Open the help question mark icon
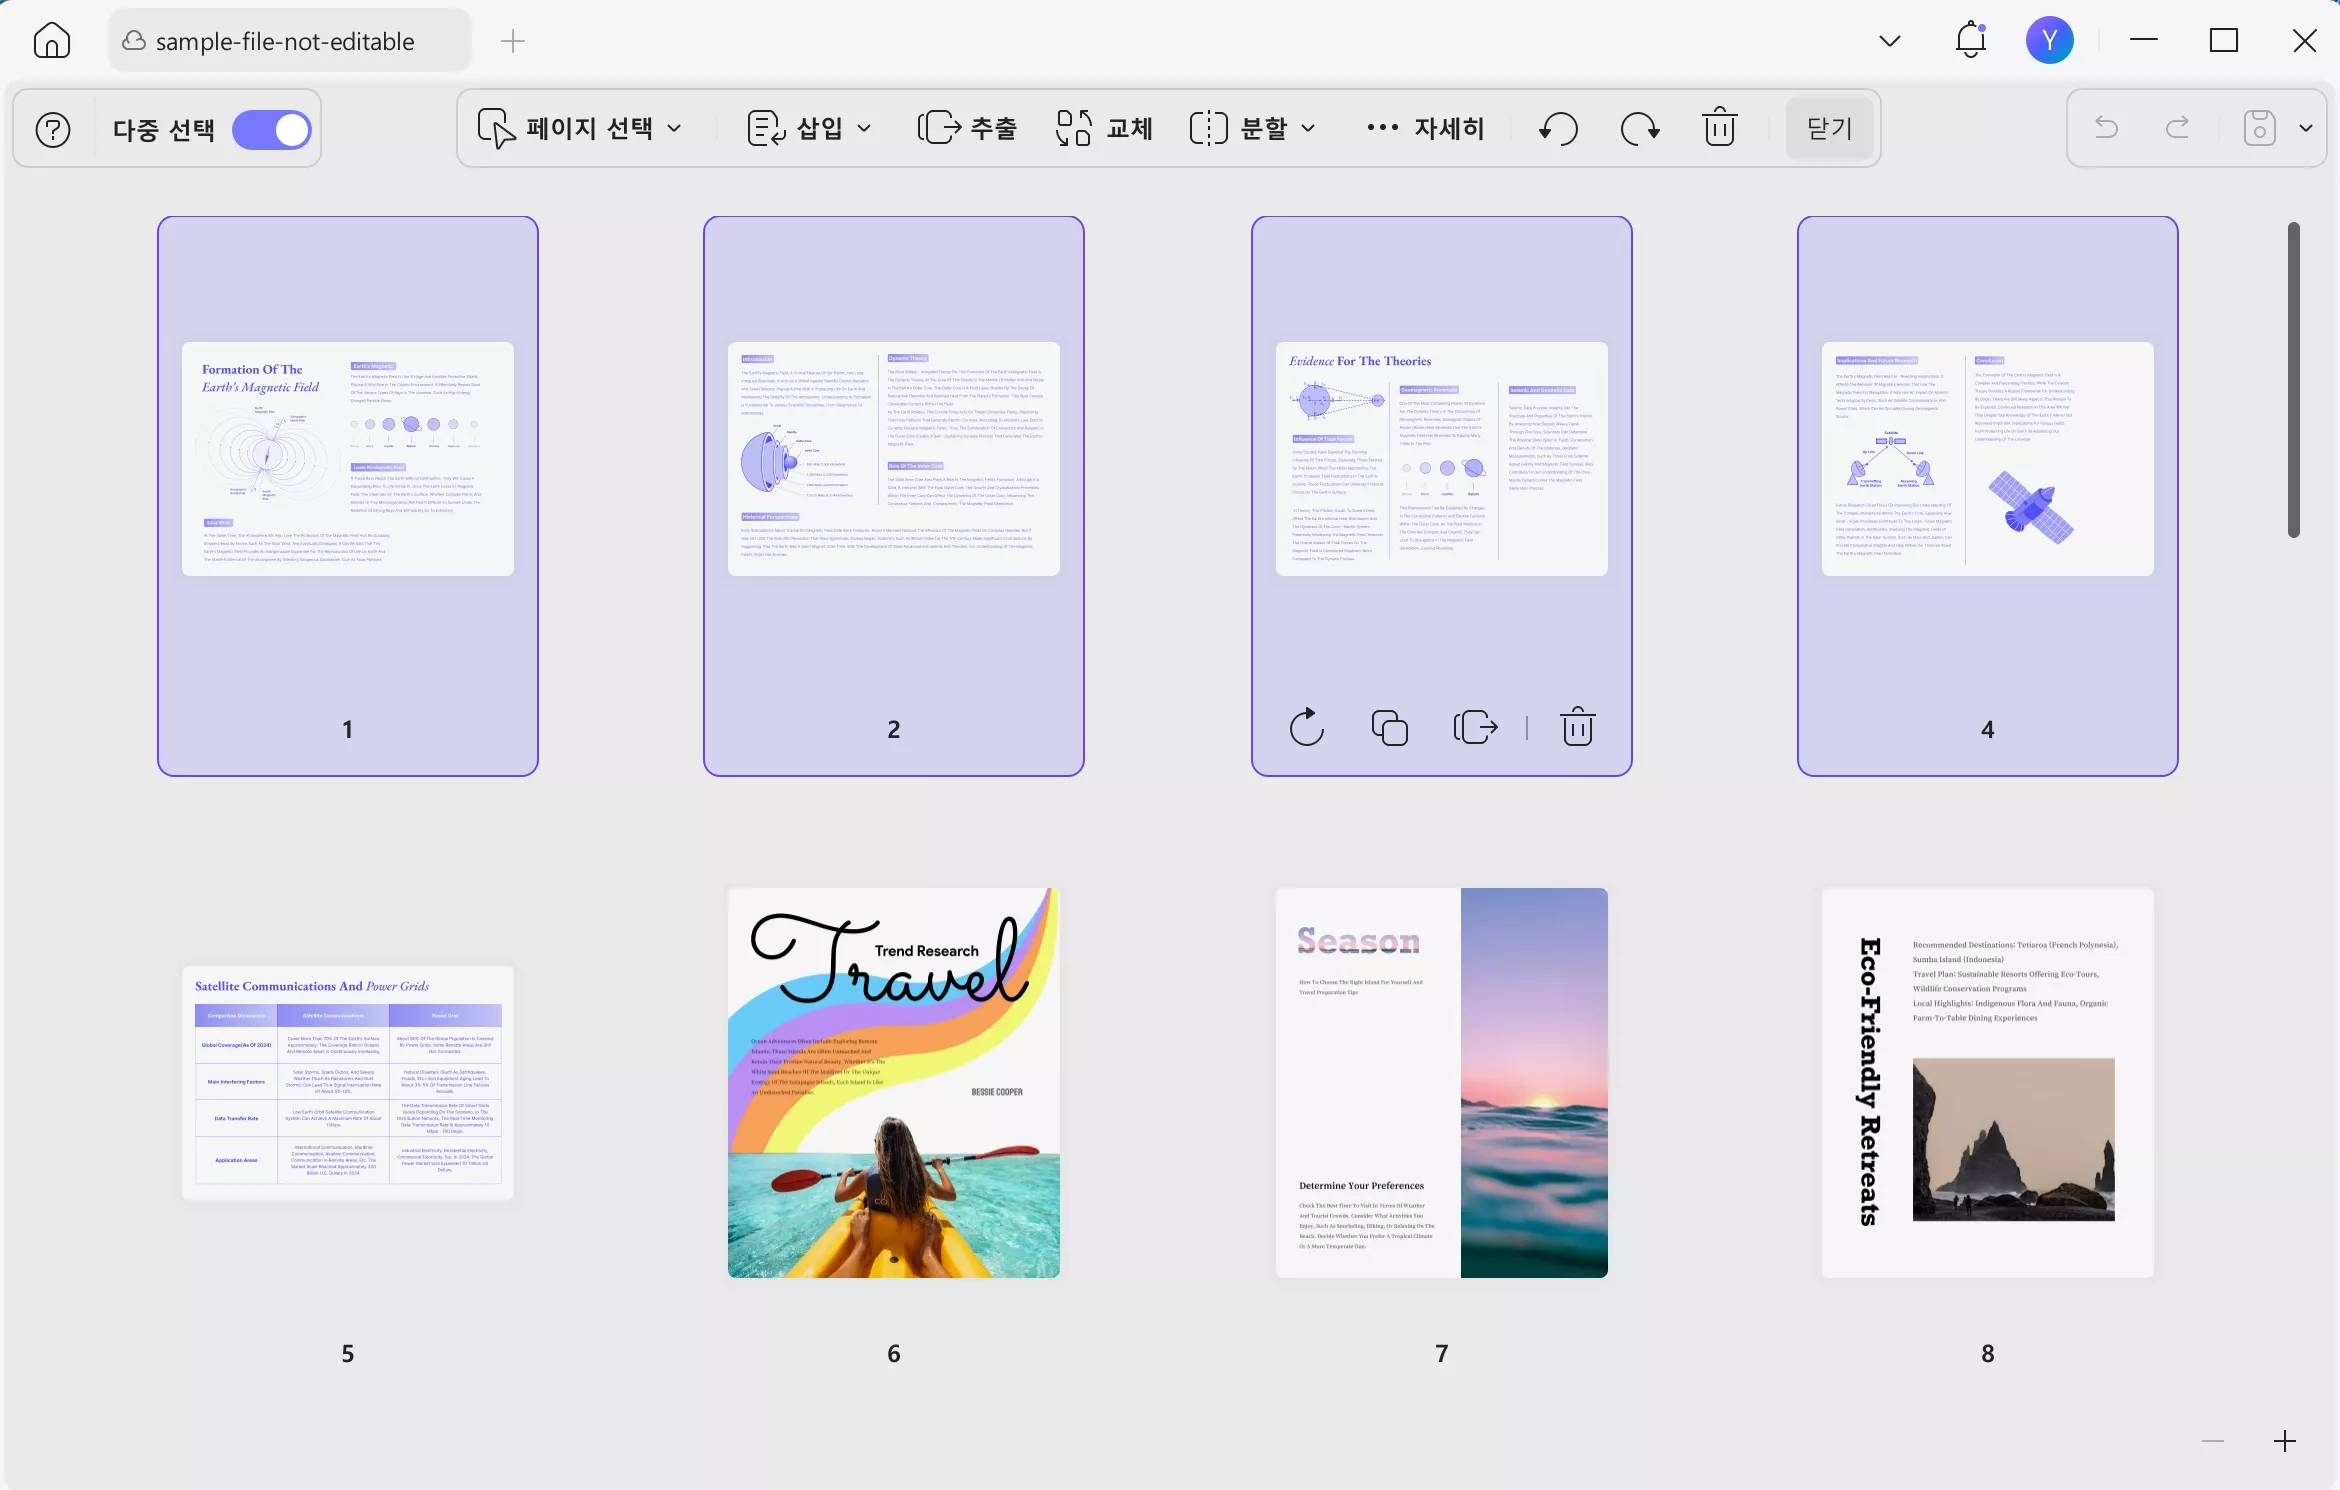Viewport: 2340px width, 1490px height. click(53, 129)
